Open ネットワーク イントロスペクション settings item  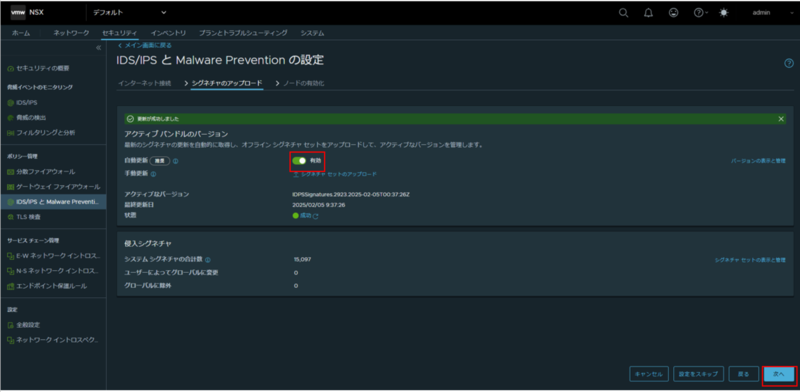[x=58, y=340]
